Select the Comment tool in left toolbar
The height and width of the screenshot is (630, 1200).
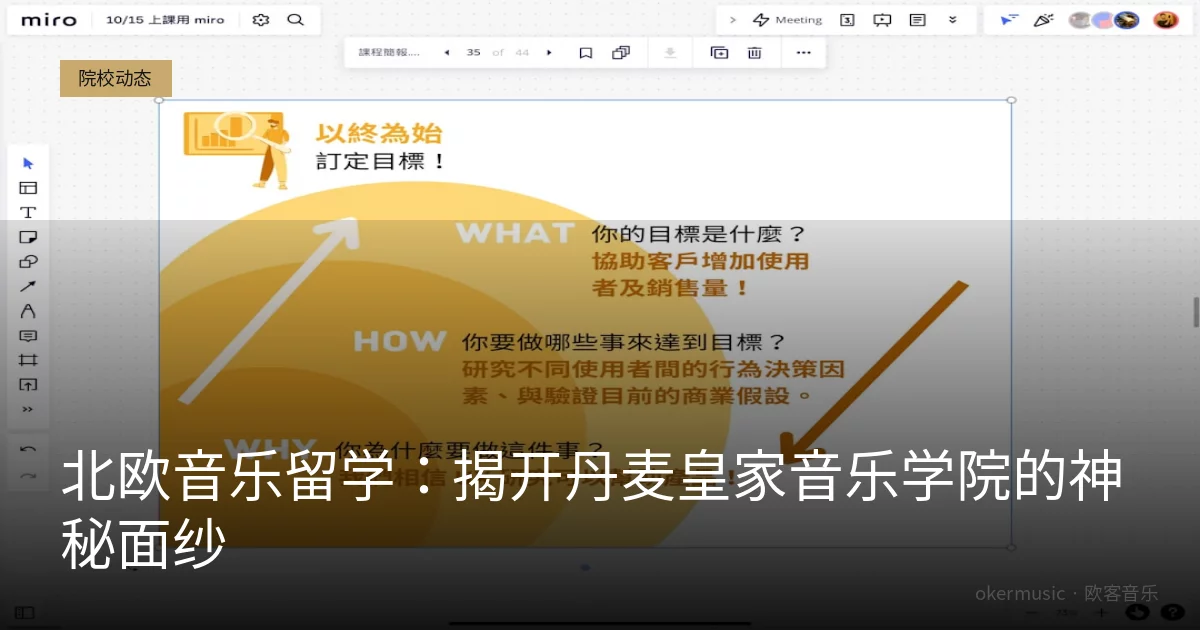point(28,336)
